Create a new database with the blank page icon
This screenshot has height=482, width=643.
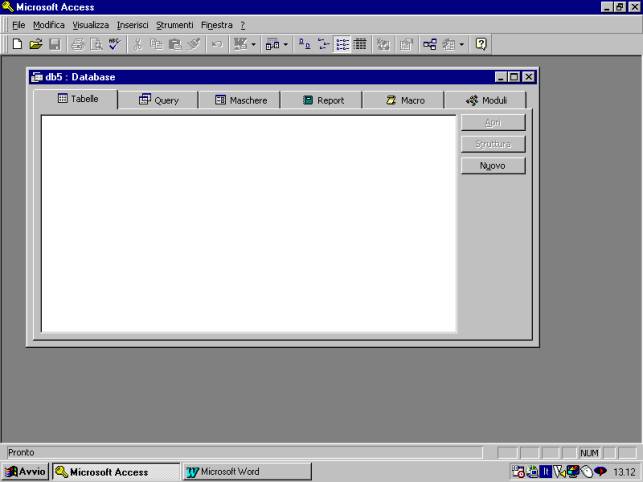point(17,44)
